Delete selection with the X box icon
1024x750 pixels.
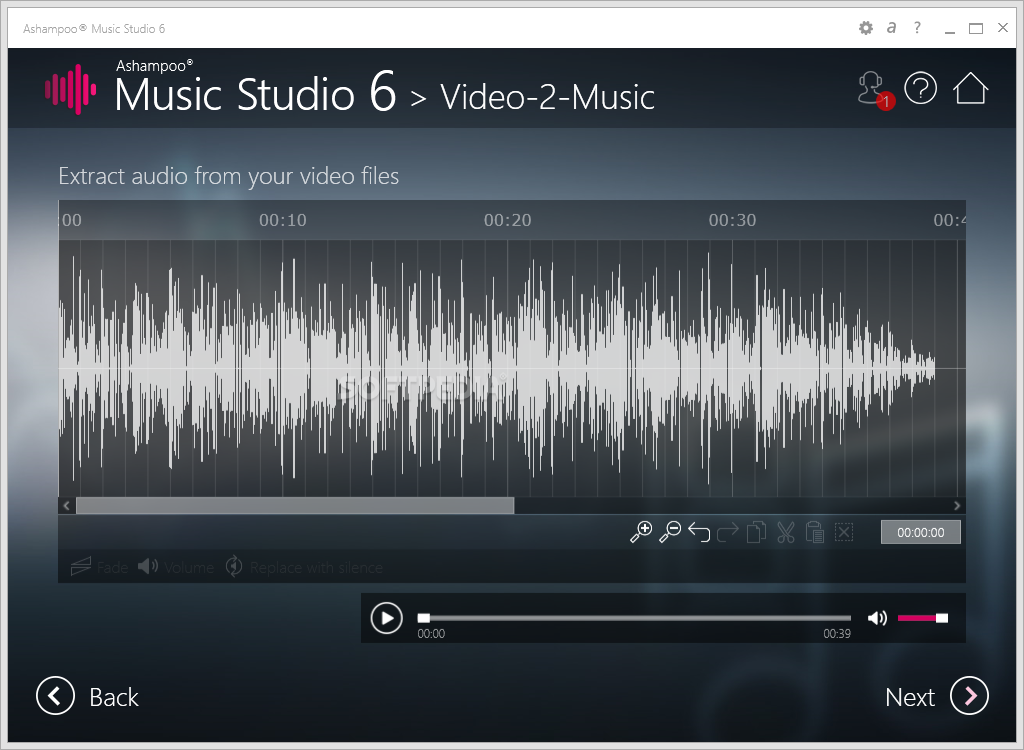pyautogui.click(x=844, y=532)
